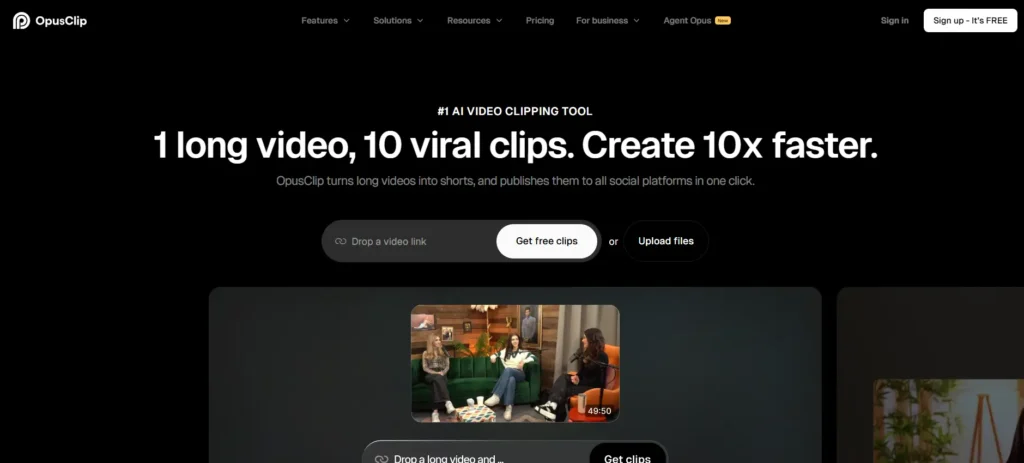The height and width of the screenshot is (463, 1024).
Task: Click the 49:50 duration label on thumbnail
Action: coord(599,411)
